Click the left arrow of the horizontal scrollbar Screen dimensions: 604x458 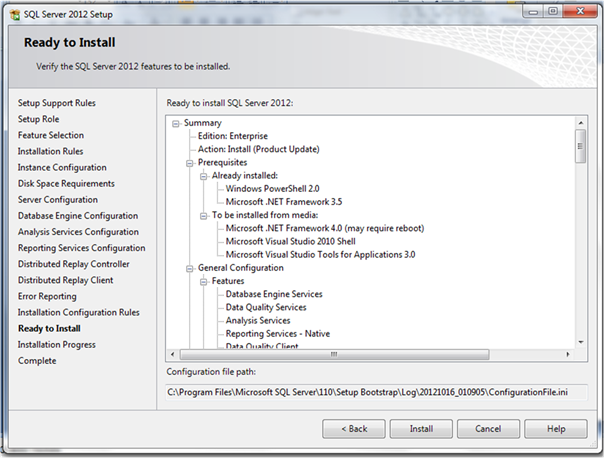(x=173, y=354)
